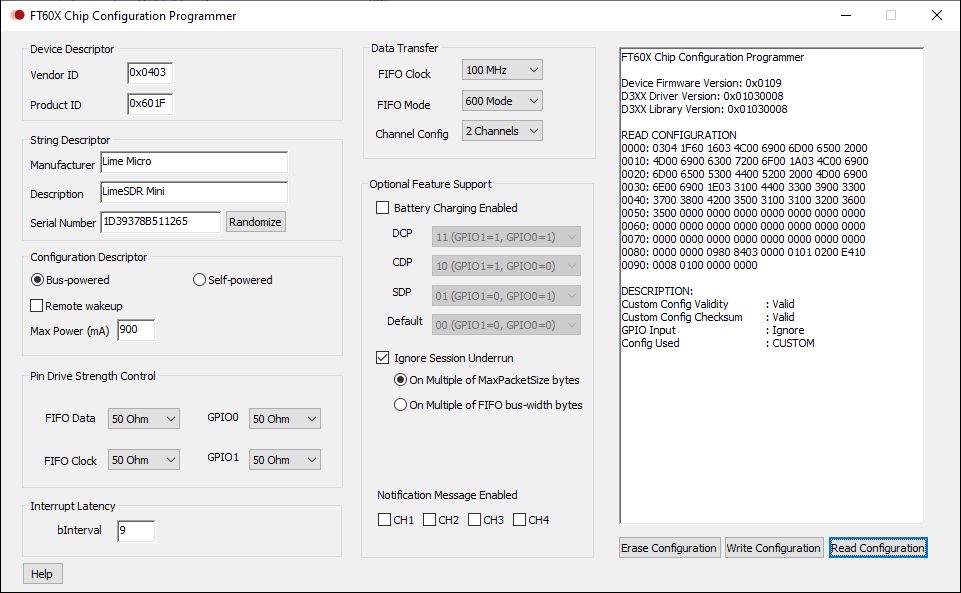
Task: Open the GPIO1 drive strength dropdown
Action: (284, 460)
